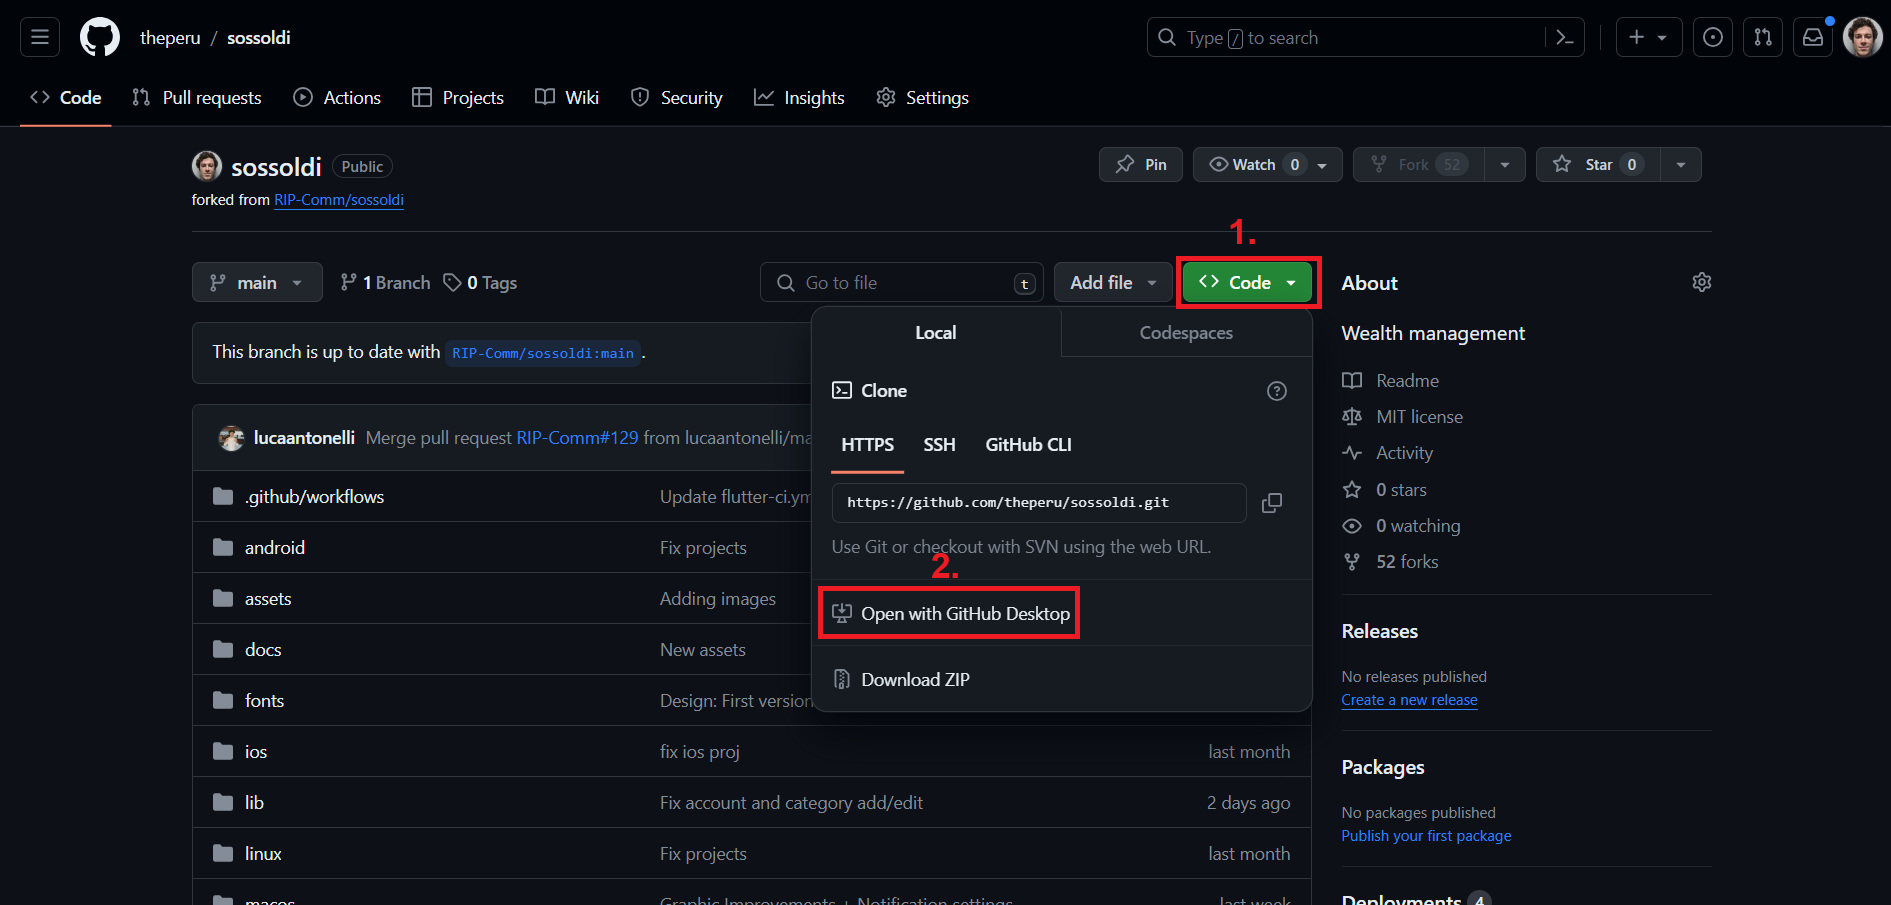Open the Readme link in About

pyautogui.click(x=1391, y=381)
